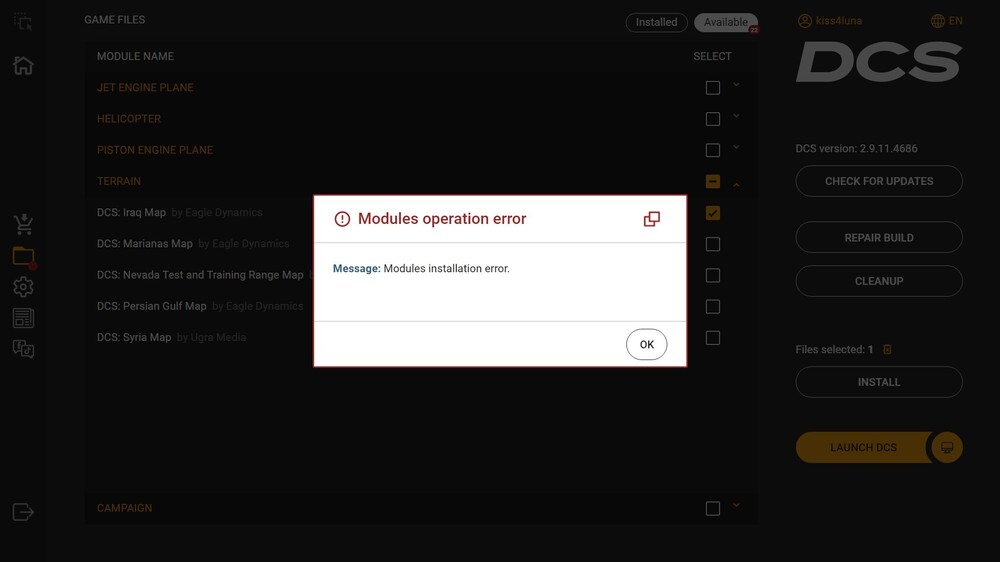Screen dimensions: 1000x562
Task: Check the Nevada Test and Training Range checkbox
Action: [713, 276]
